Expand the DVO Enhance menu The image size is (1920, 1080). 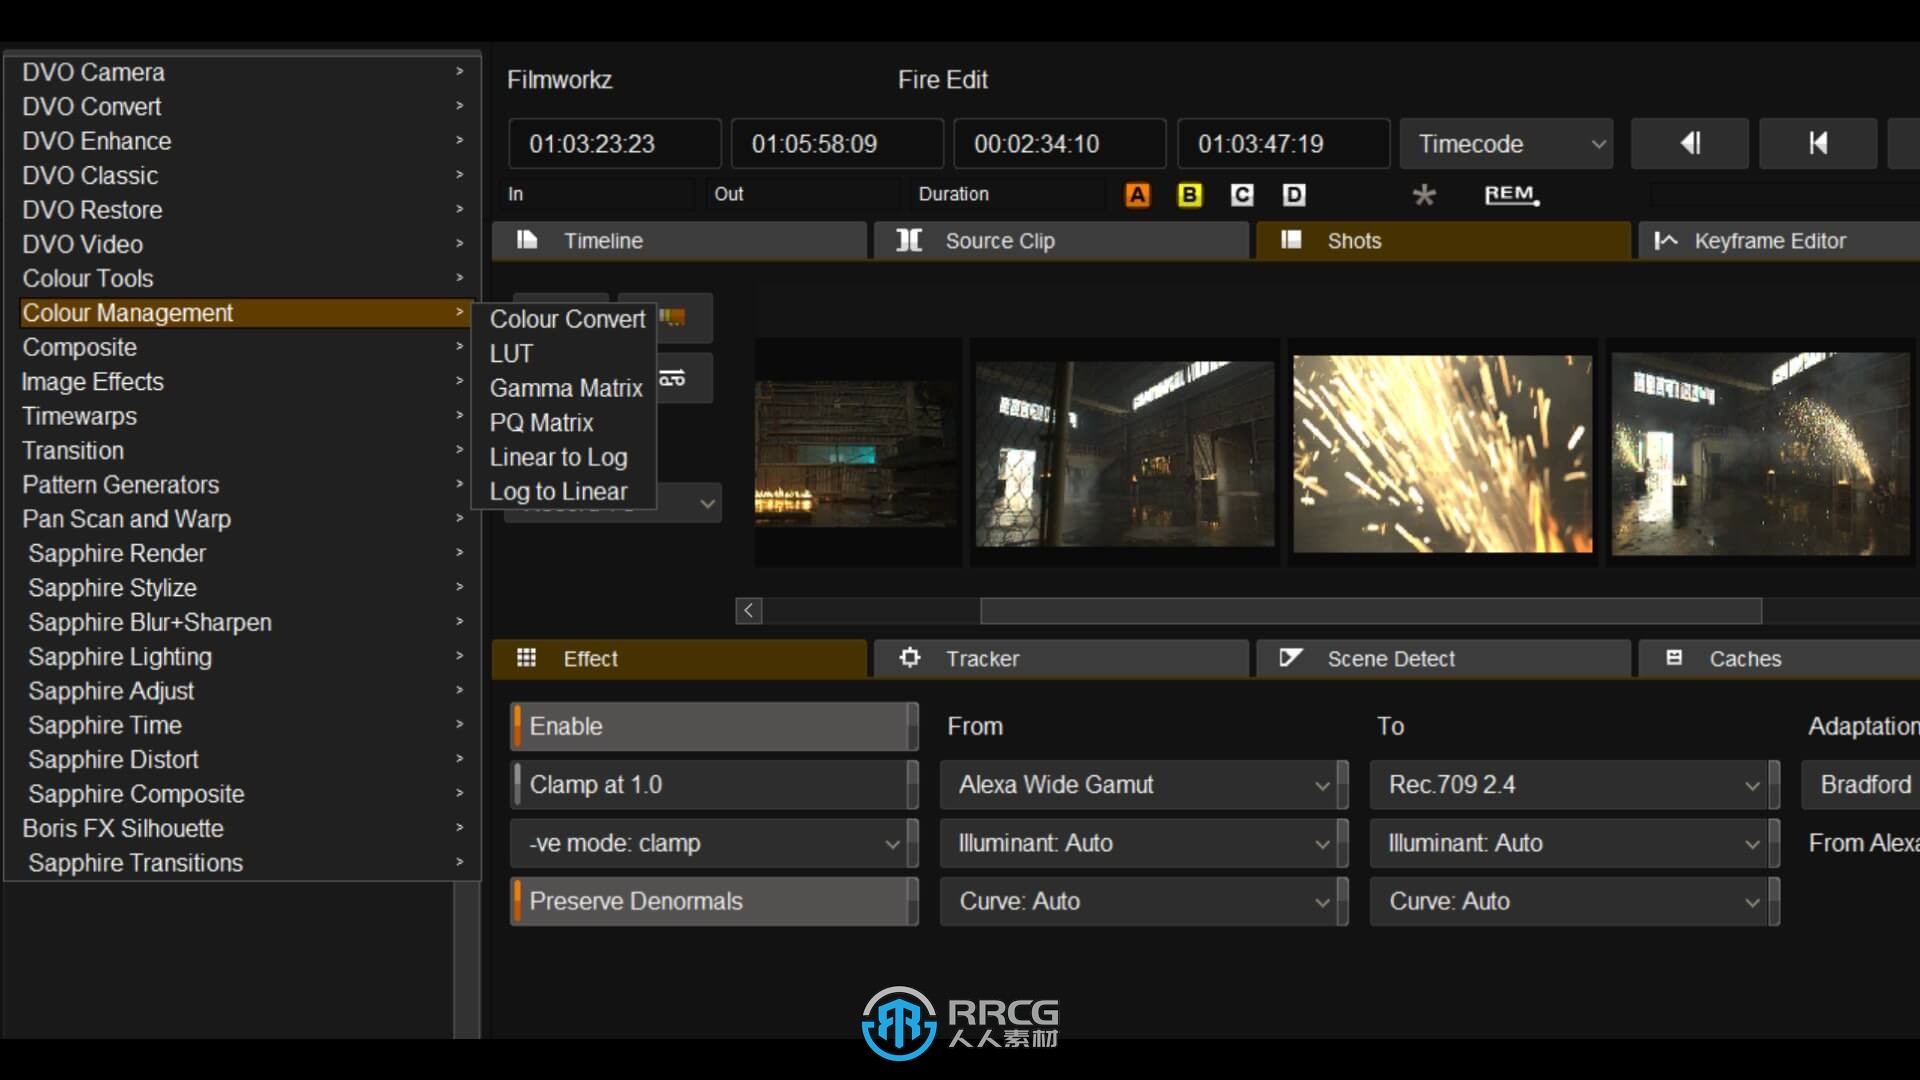tap(243, 141)
